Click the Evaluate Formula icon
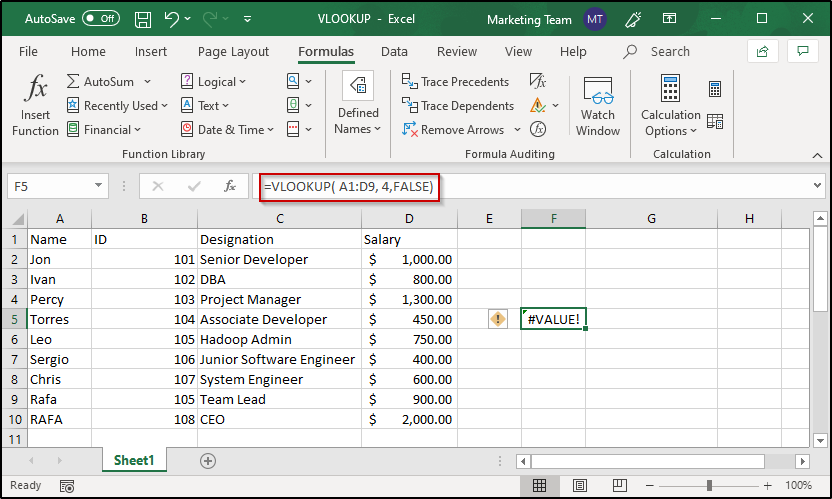 click(x=538, y=129)
